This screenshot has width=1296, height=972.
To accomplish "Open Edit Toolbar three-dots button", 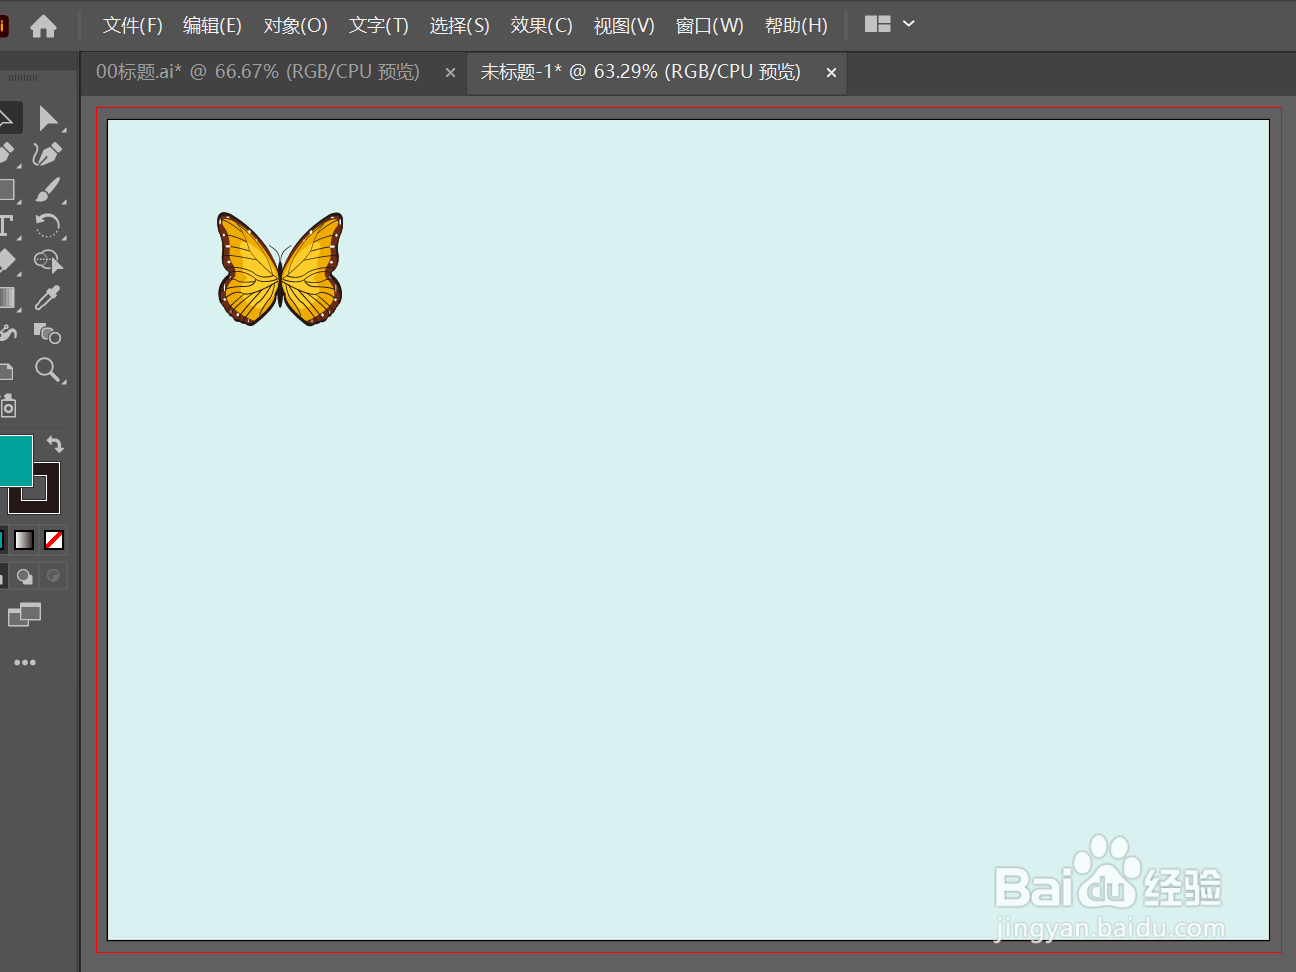I will (25, 662).
